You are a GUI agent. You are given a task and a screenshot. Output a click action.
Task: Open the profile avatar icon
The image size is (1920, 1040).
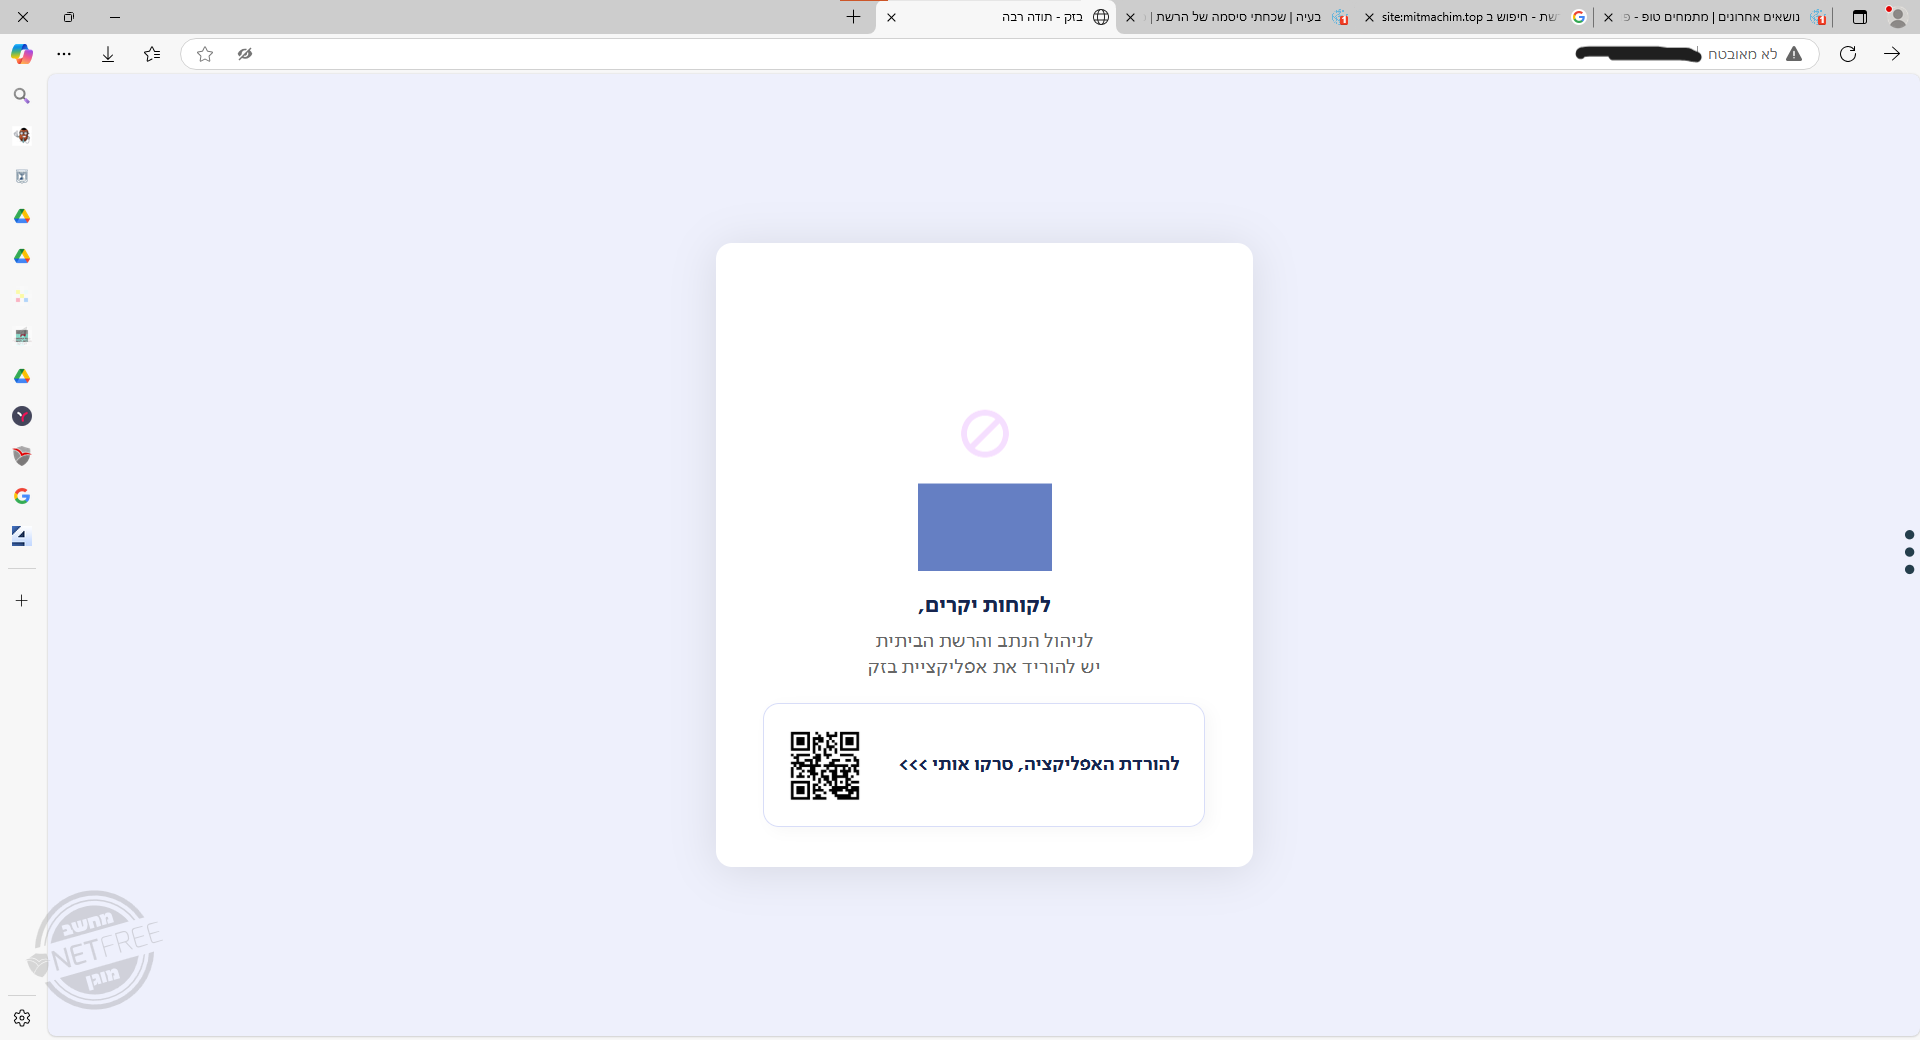(x=1897, y=17)
